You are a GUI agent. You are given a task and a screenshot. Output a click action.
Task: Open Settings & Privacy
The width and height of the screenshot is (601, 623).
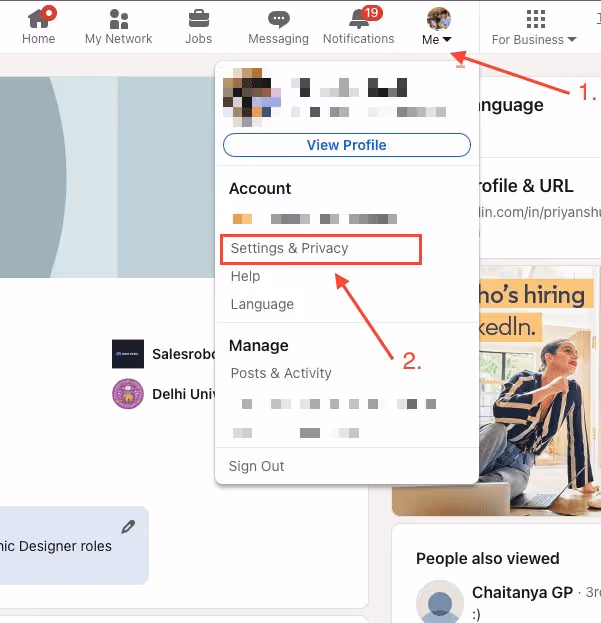(x=289, y=248)
